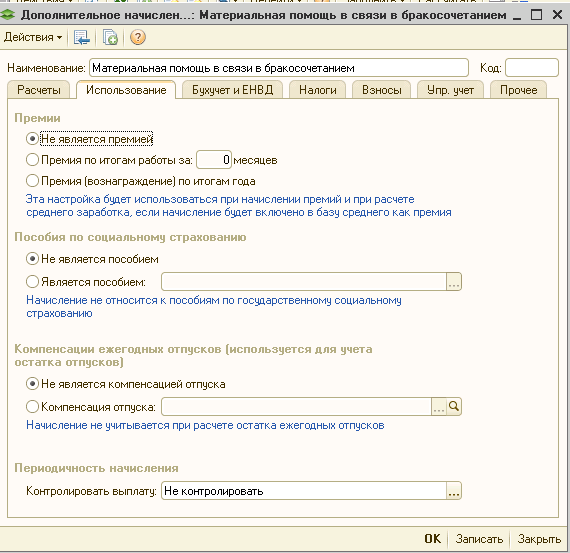Switch to the Расчеты tab
Screen dimensions: 570x553
[x=39, y=90]
